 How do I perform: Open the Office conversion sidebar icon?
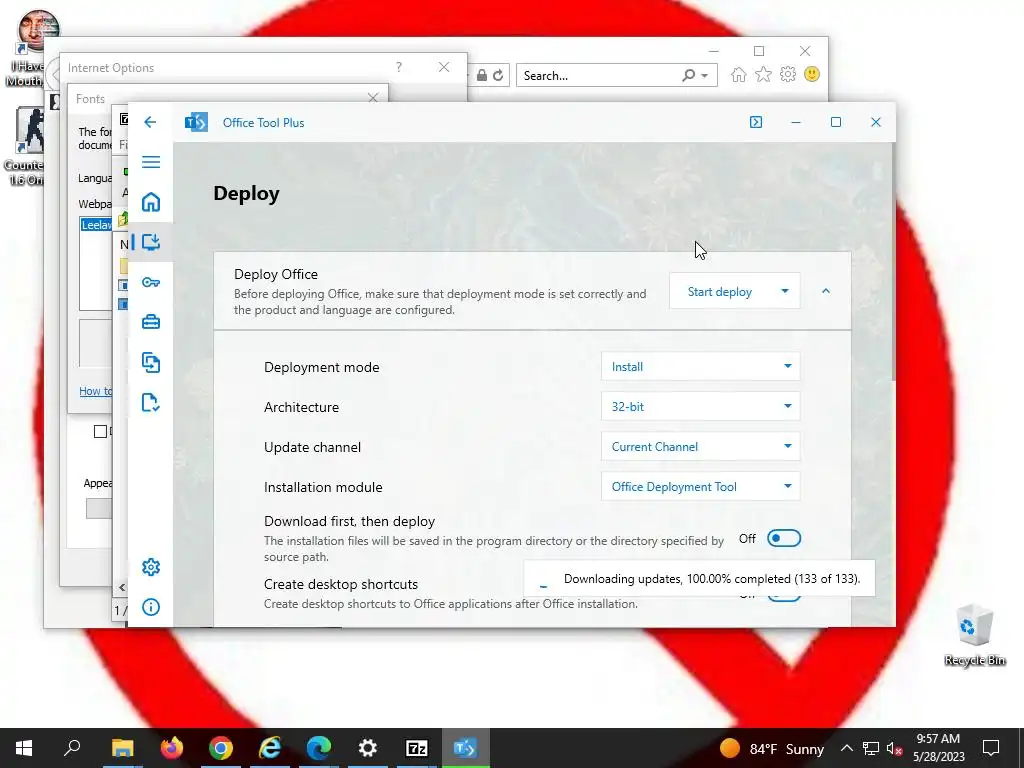click(151, 362)
